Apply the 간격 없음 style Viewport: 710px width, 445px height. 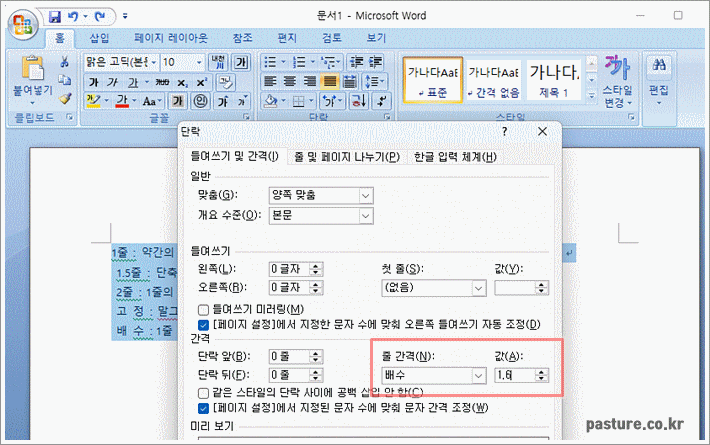[x=494, y=80]
